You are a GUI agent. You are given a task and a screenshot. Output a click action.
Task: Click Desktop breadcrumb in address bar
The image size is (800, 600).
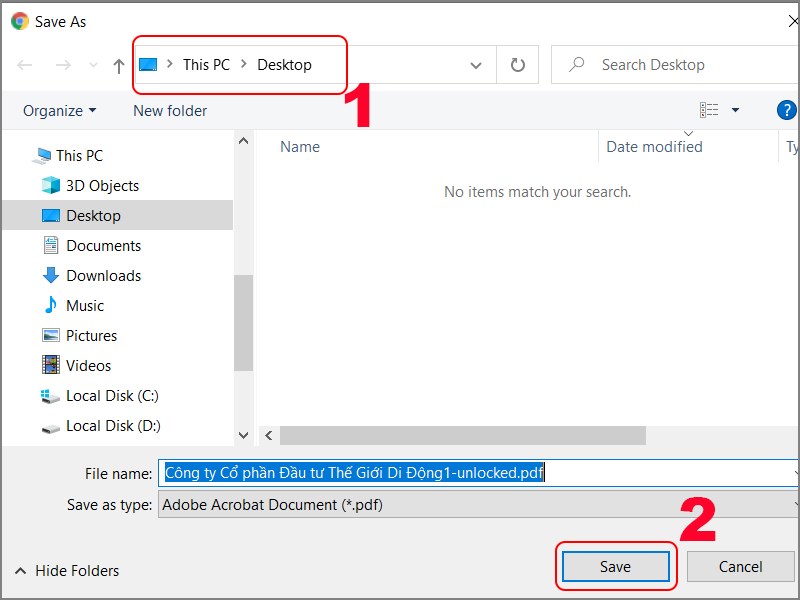point(287,64)
